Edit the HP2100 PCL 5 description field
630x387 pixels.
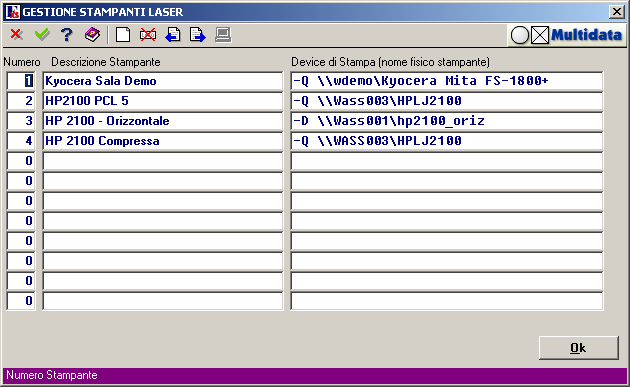coord(163,101)
